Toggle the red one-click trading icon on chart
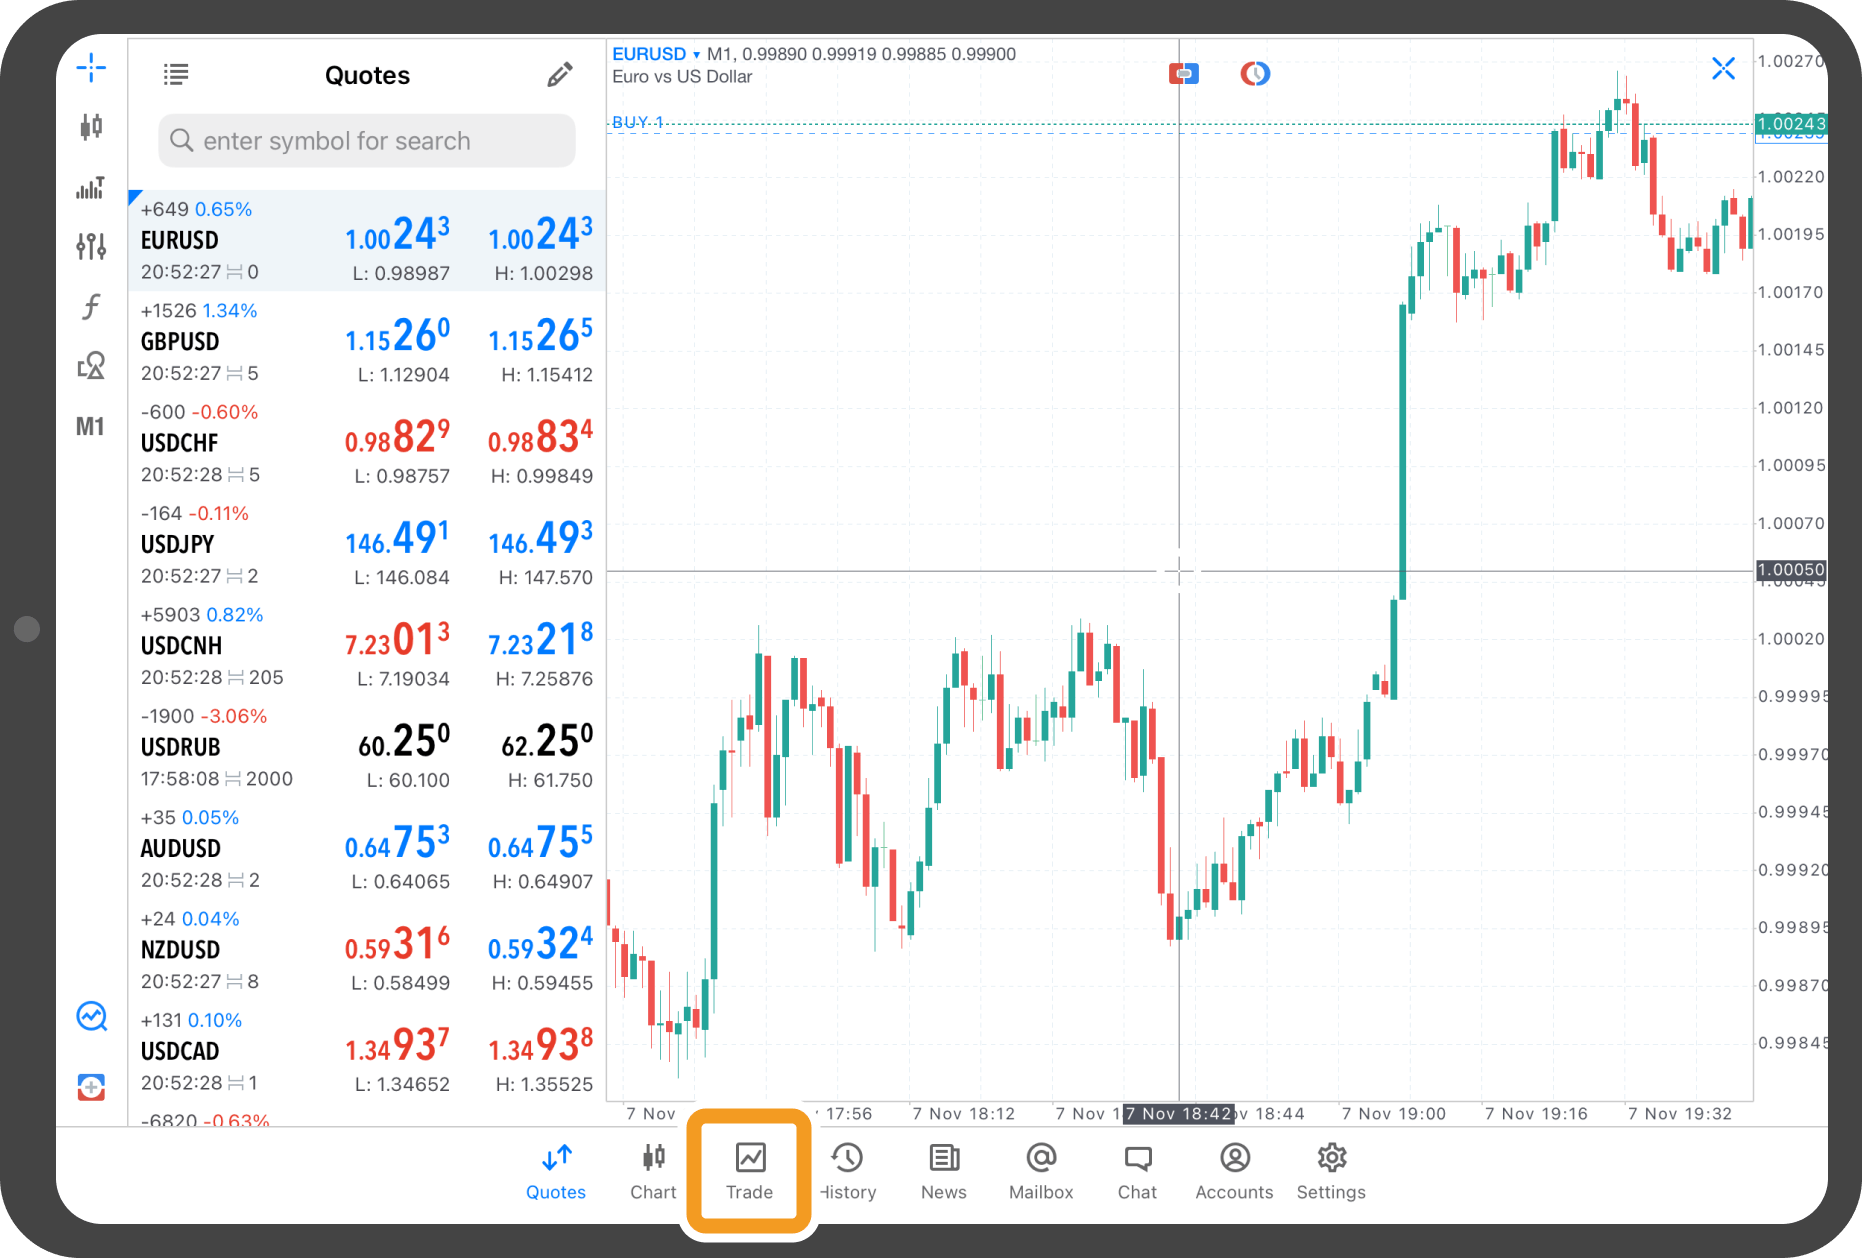1862x1258 pixels. (x=1184, y=74)
